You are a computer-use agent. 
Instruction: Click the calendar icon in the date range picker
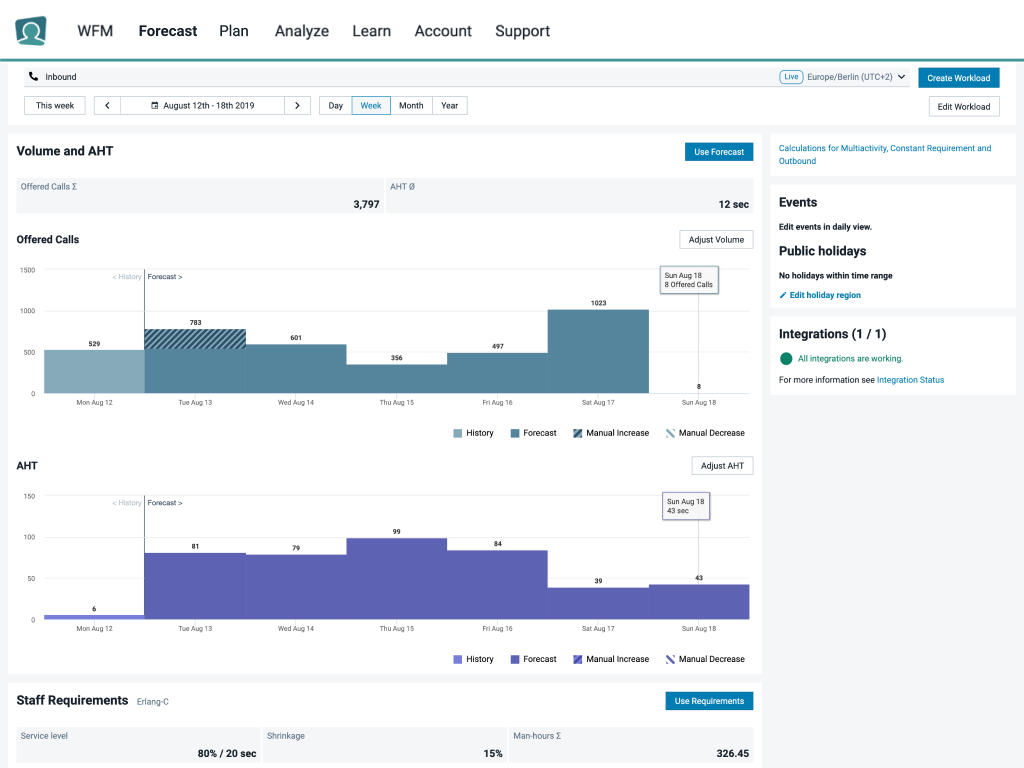152,105
